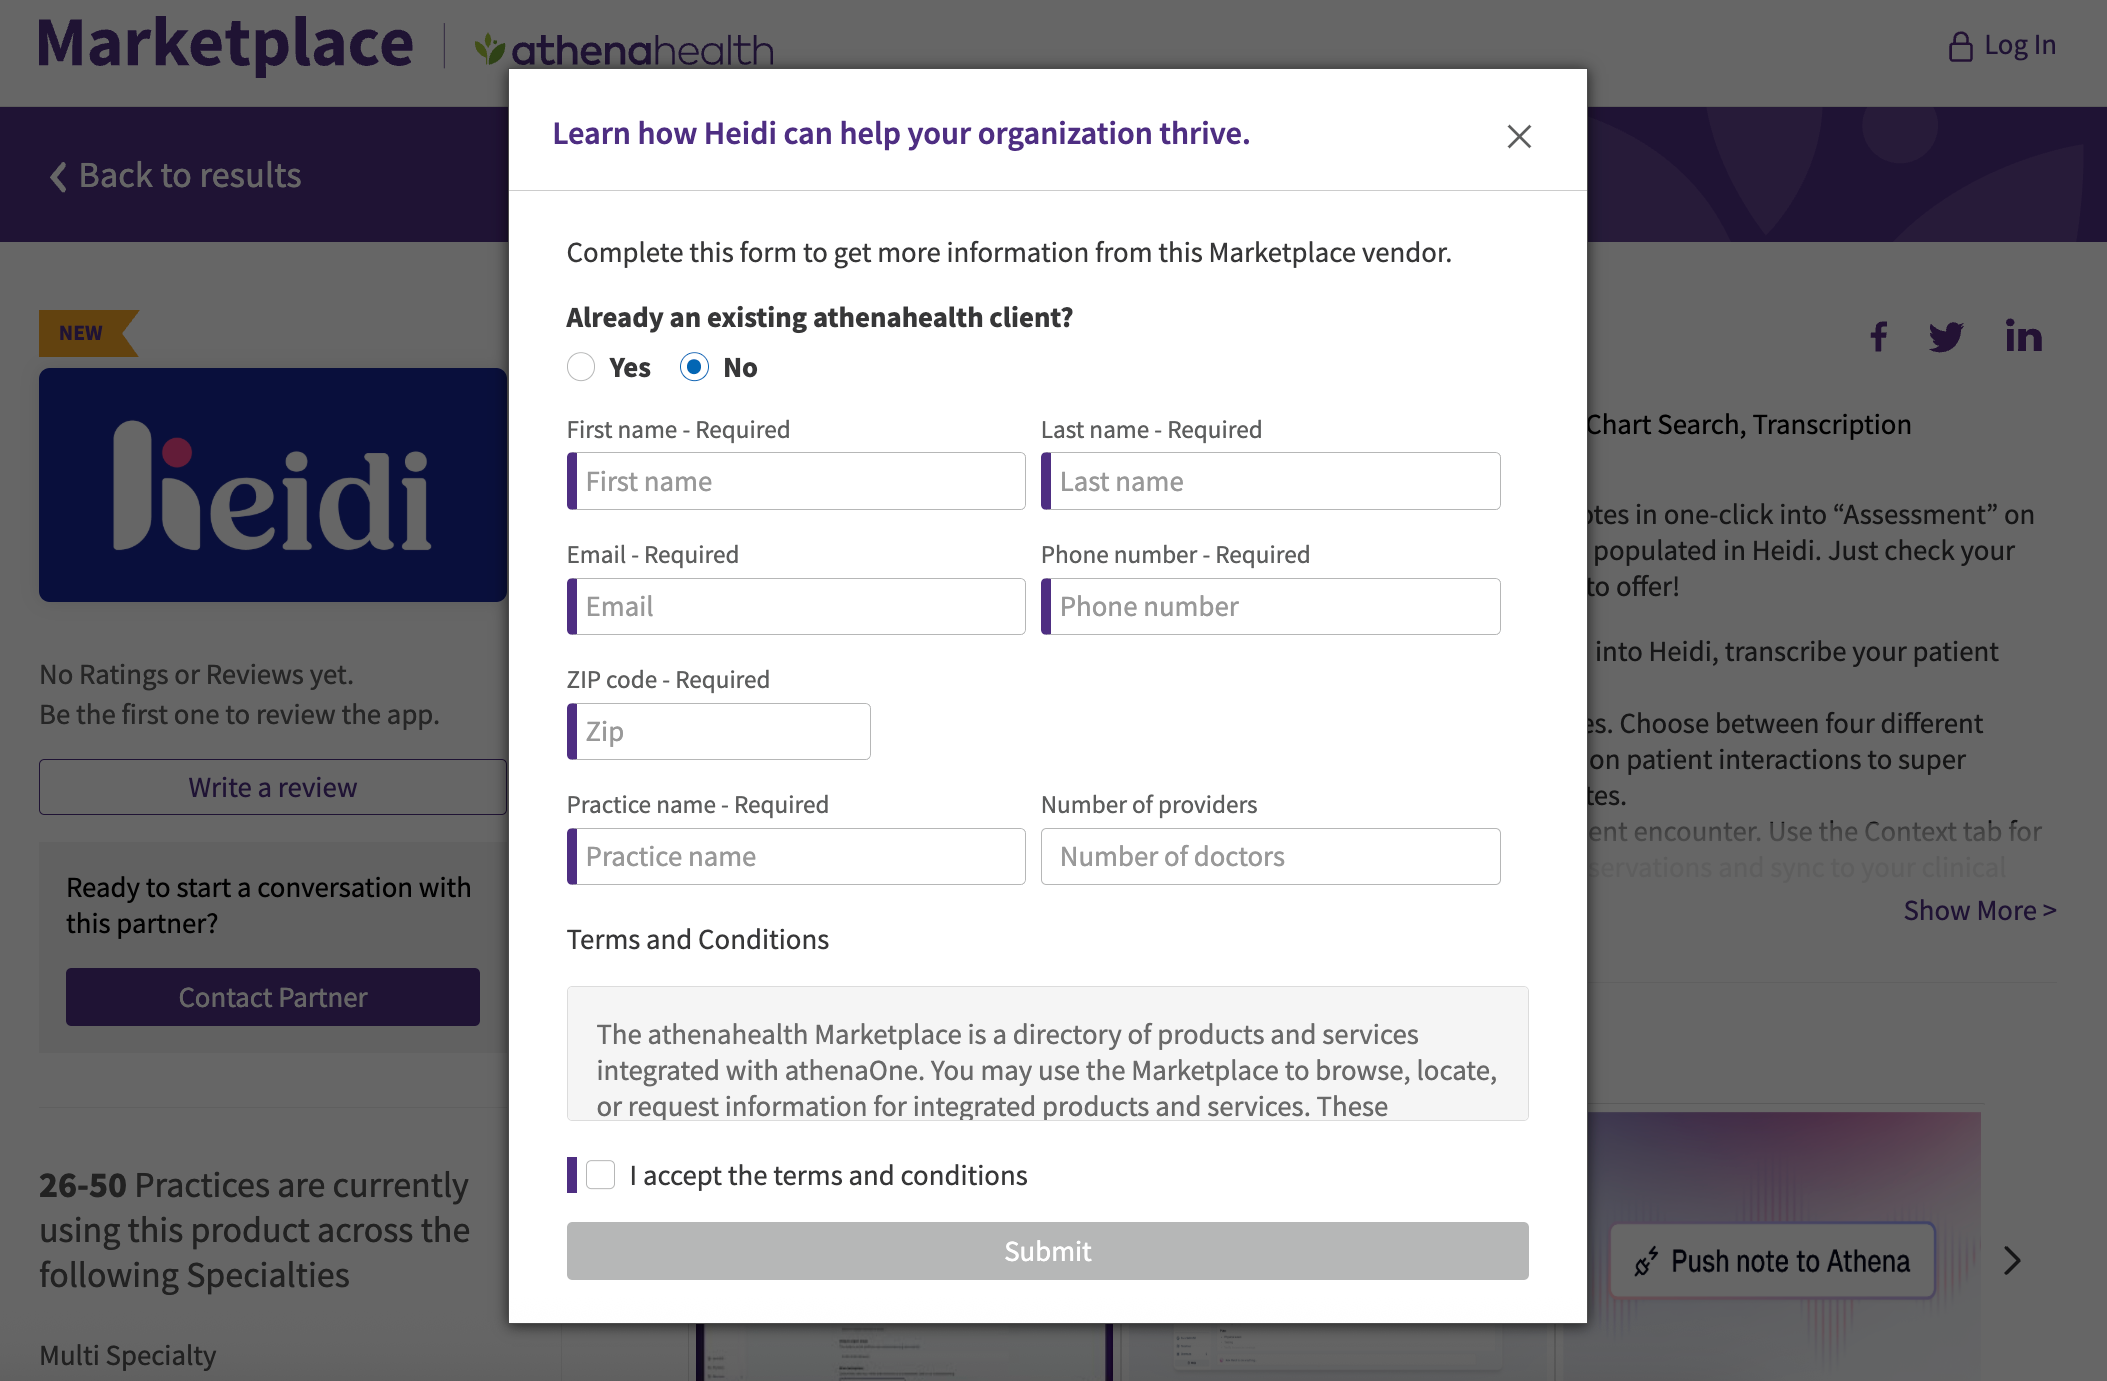Close the Heidi contact form dialog
Screen dimensions: 2107x1381
pyautogui.click(x=1519, y=137)
